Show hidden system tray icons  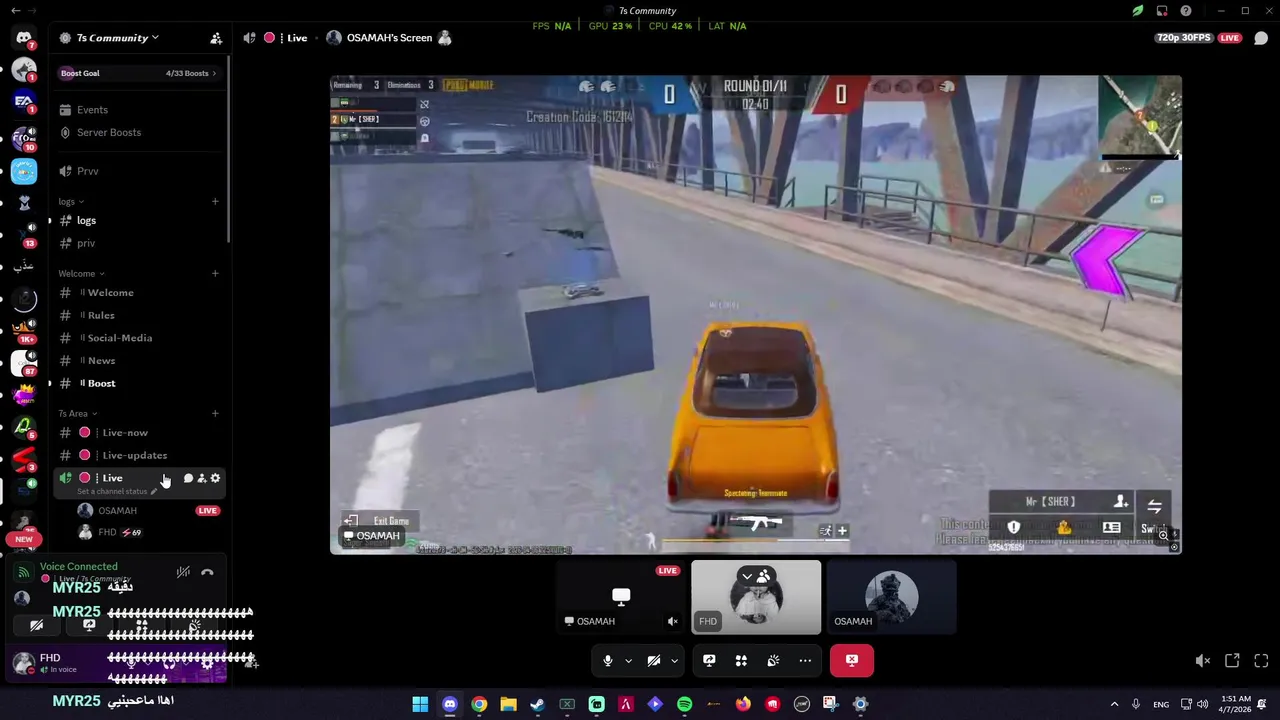(x=1114, y=704)
